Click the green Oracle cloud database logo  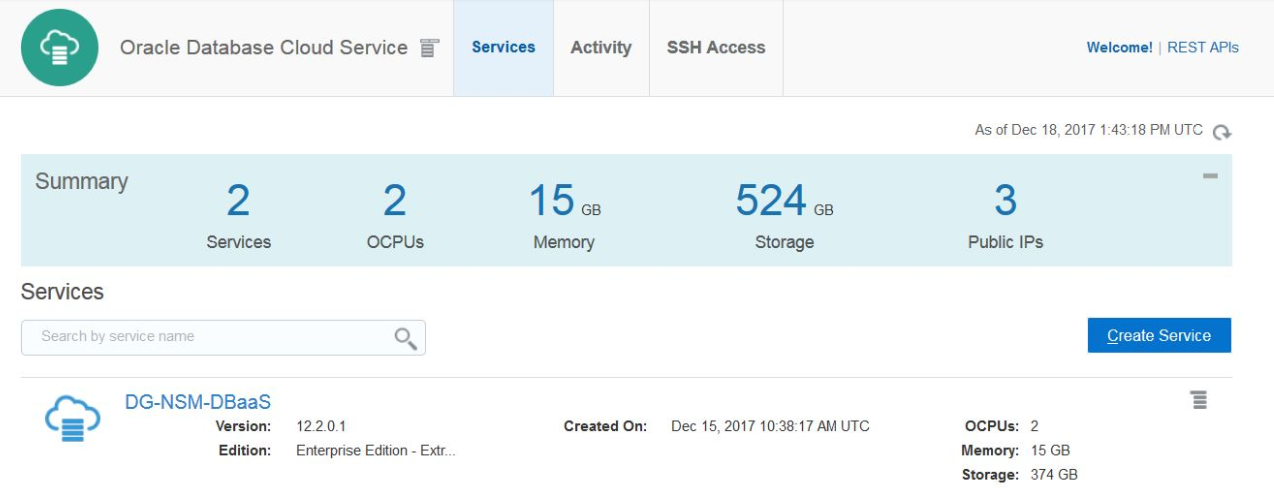click(x=59, y=48)
